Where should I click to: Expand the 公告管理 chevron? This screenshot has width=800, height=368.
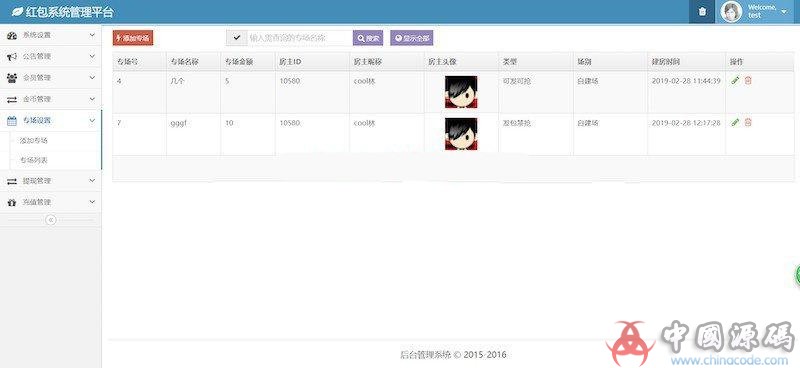coord(92,56)
